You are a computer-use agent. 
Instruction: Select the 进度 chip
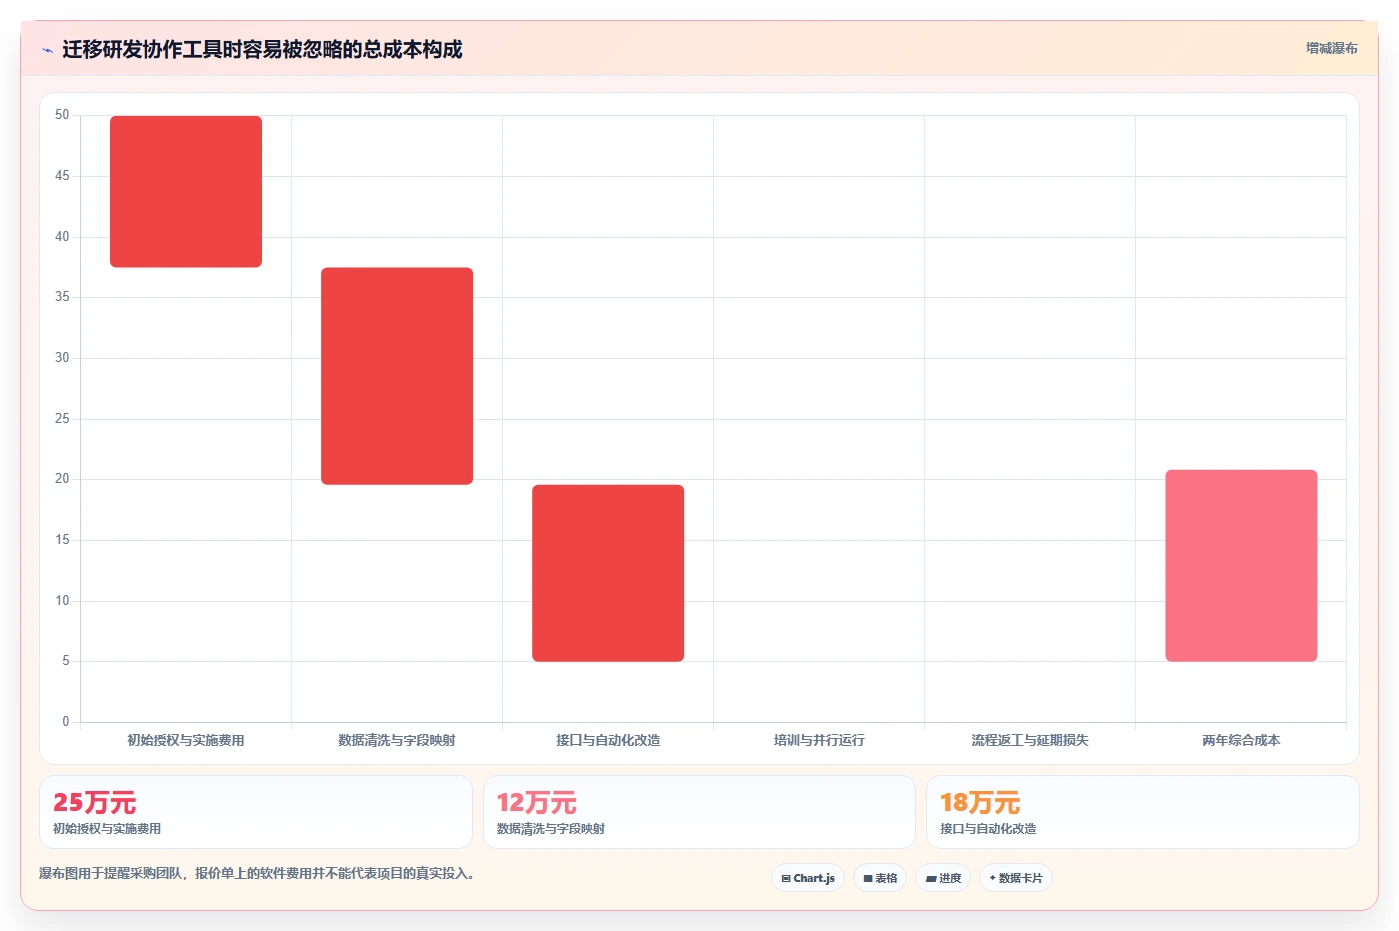[x=943, y=878]
